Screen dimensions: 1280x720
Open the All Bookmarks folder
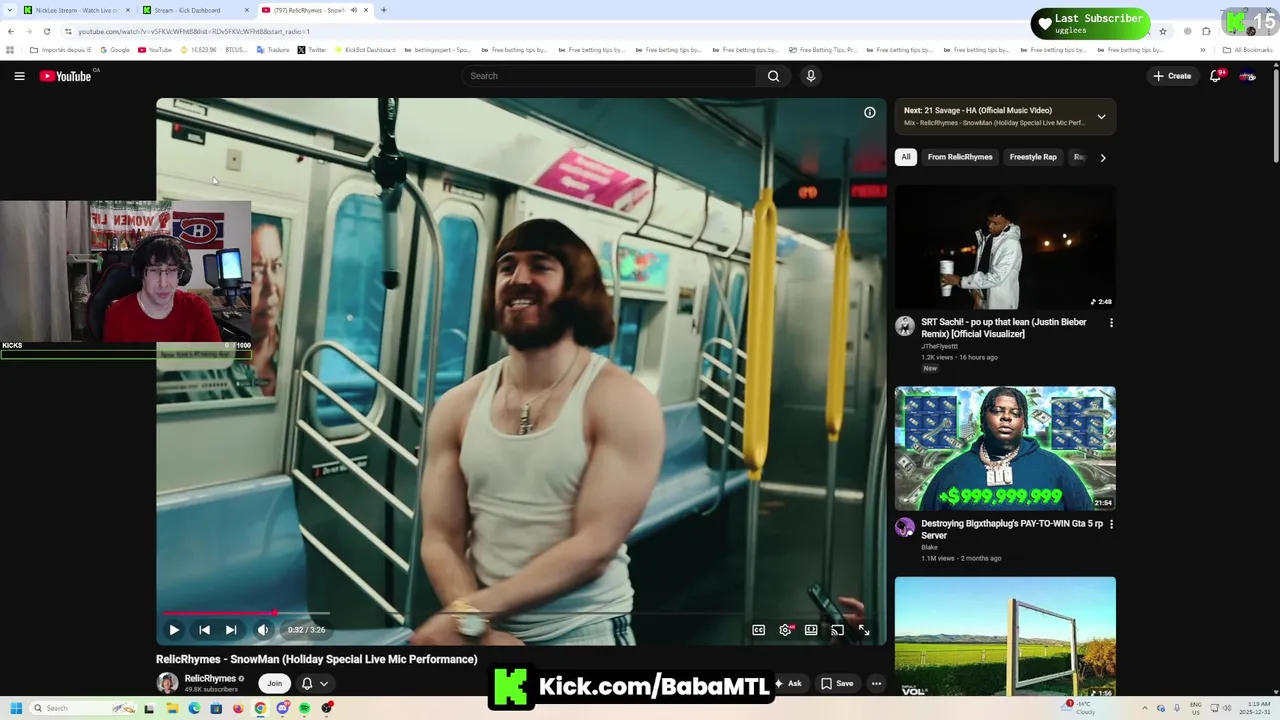(1248, 50)
